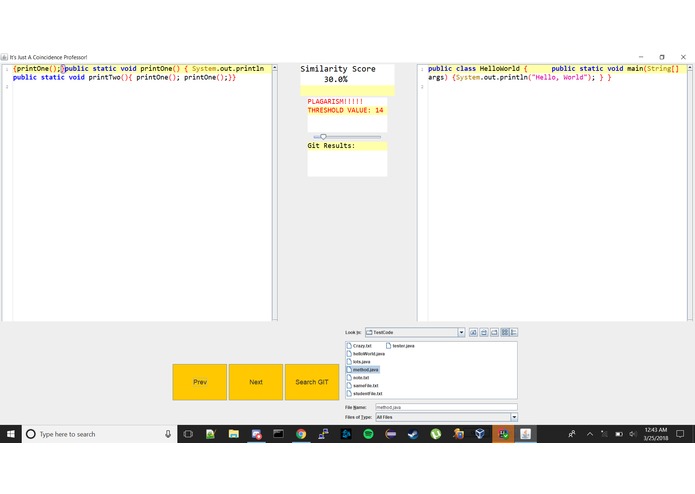Switch file chooser to Details view
Screen dimensions: 695x494
pyautogui.click(x=514, y=332)
